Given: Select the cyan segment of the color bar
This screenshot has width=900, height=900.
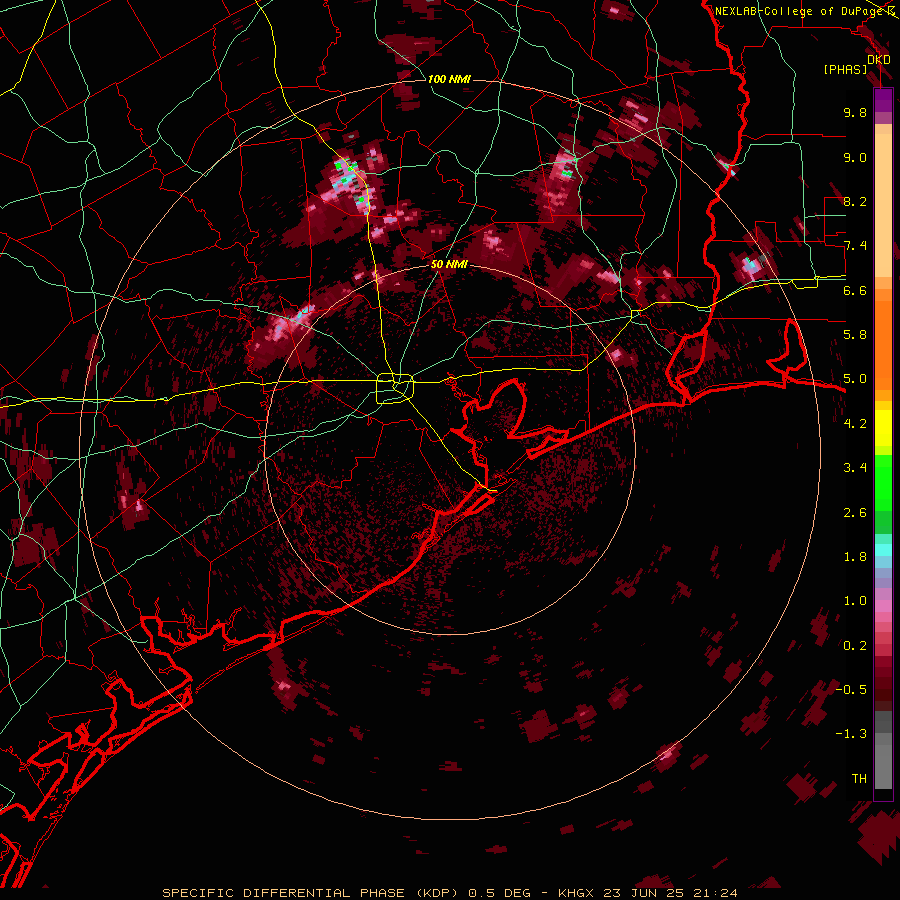Looking at the screenshot, I should tap(883, 550).
